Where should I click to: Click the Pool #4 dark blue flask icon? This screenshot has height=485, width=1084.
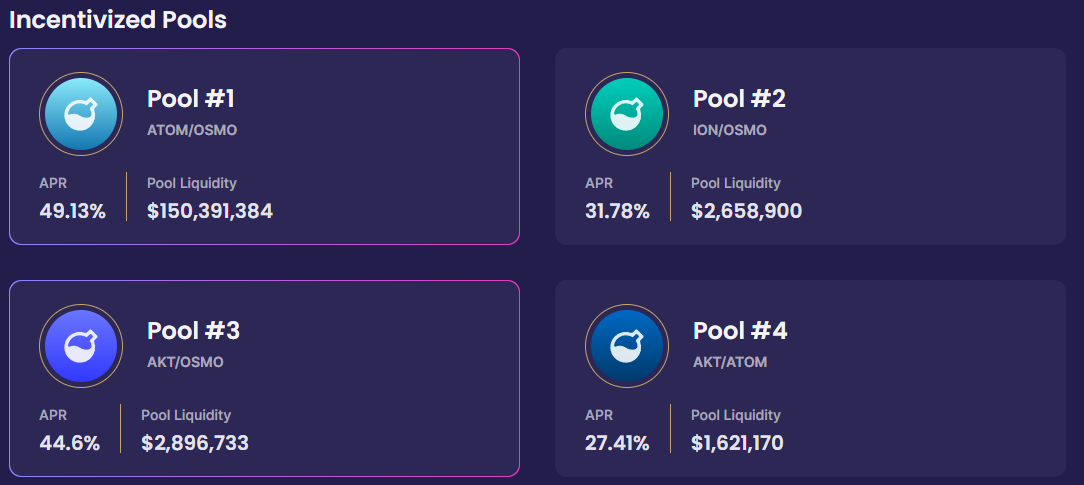(626, 346)
